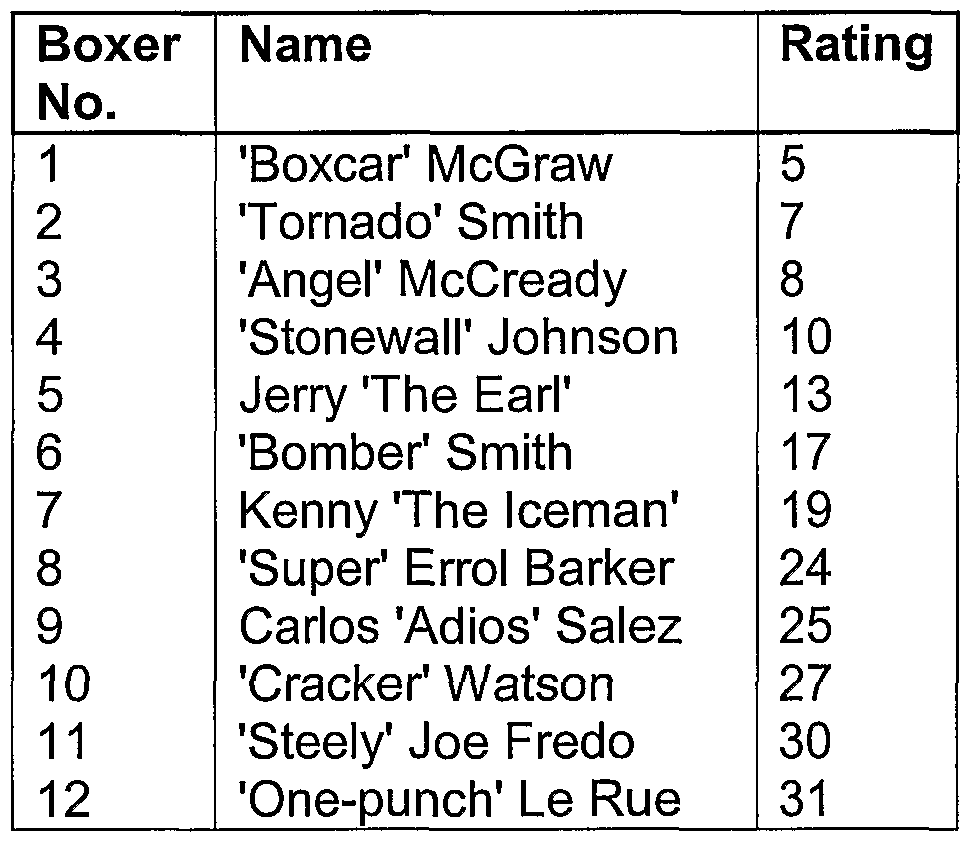Select the rating value 13
This screenshot has height=845, width=973.
pyautogui.click(x=805, y=396)
